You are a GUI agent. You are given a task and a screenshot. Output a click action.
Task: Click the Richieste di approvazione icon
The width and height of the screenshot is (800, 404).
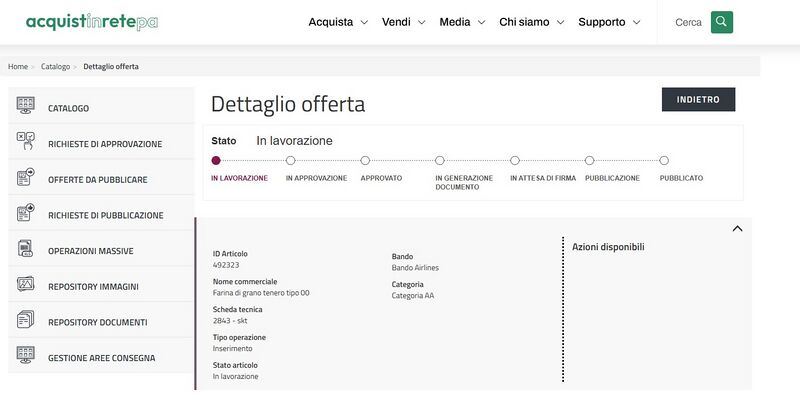point(26,141)
